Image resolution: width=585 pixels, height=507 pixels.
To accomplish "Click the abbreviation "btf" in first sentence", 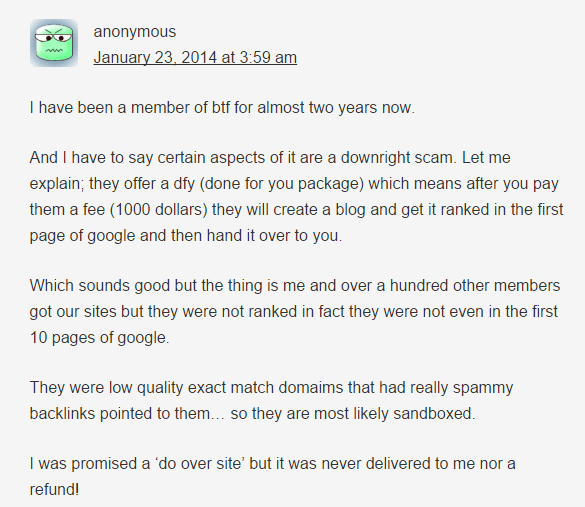I will click(x=221, y=107).
